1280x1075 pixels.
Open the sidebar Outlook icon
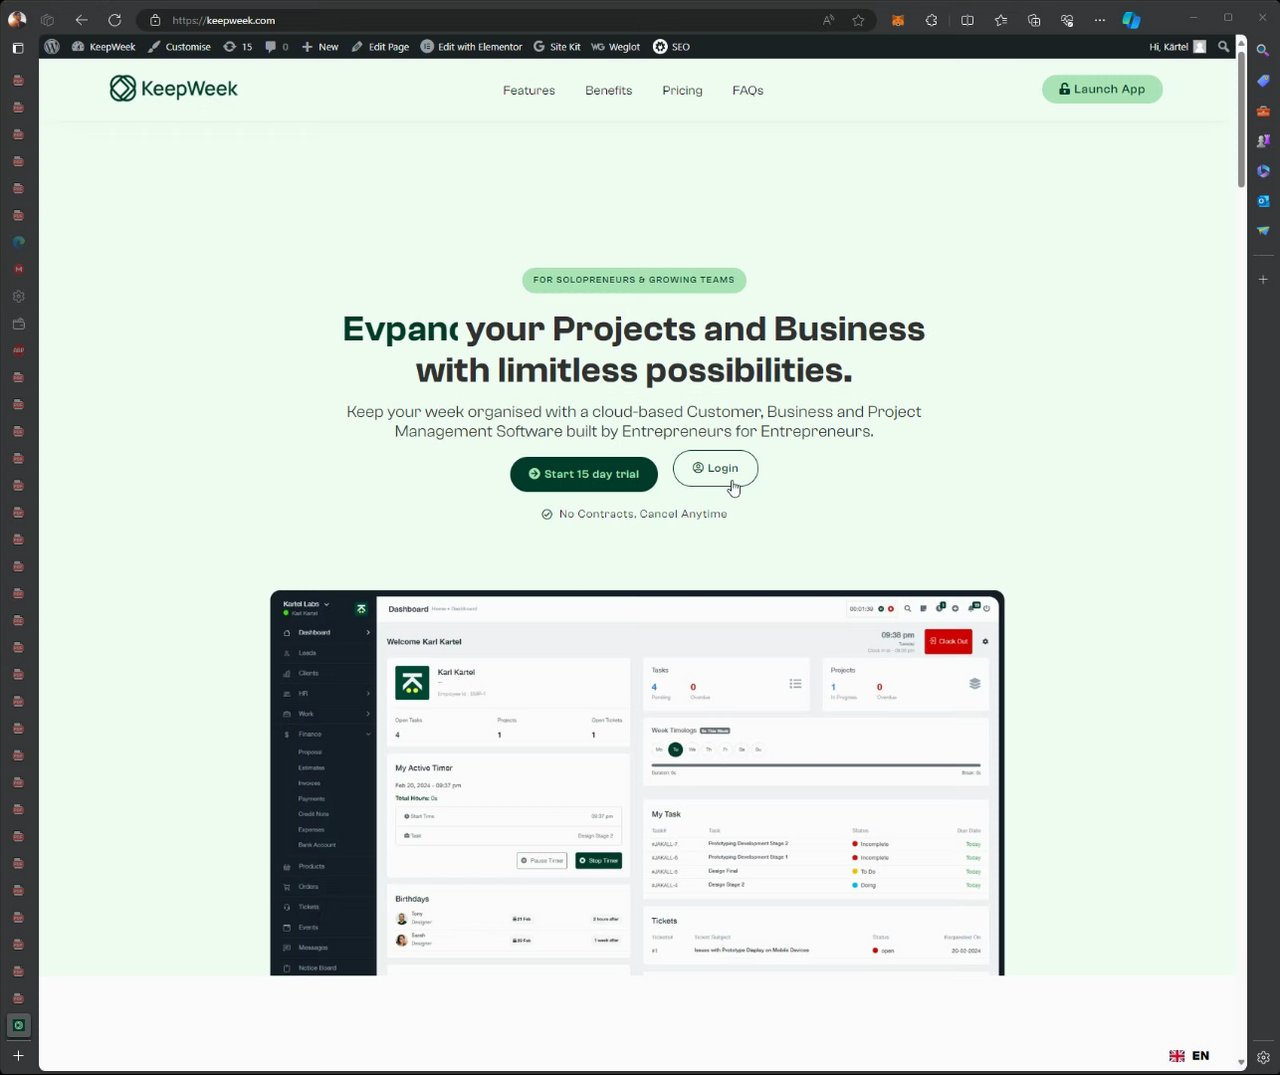(1263, 200)
